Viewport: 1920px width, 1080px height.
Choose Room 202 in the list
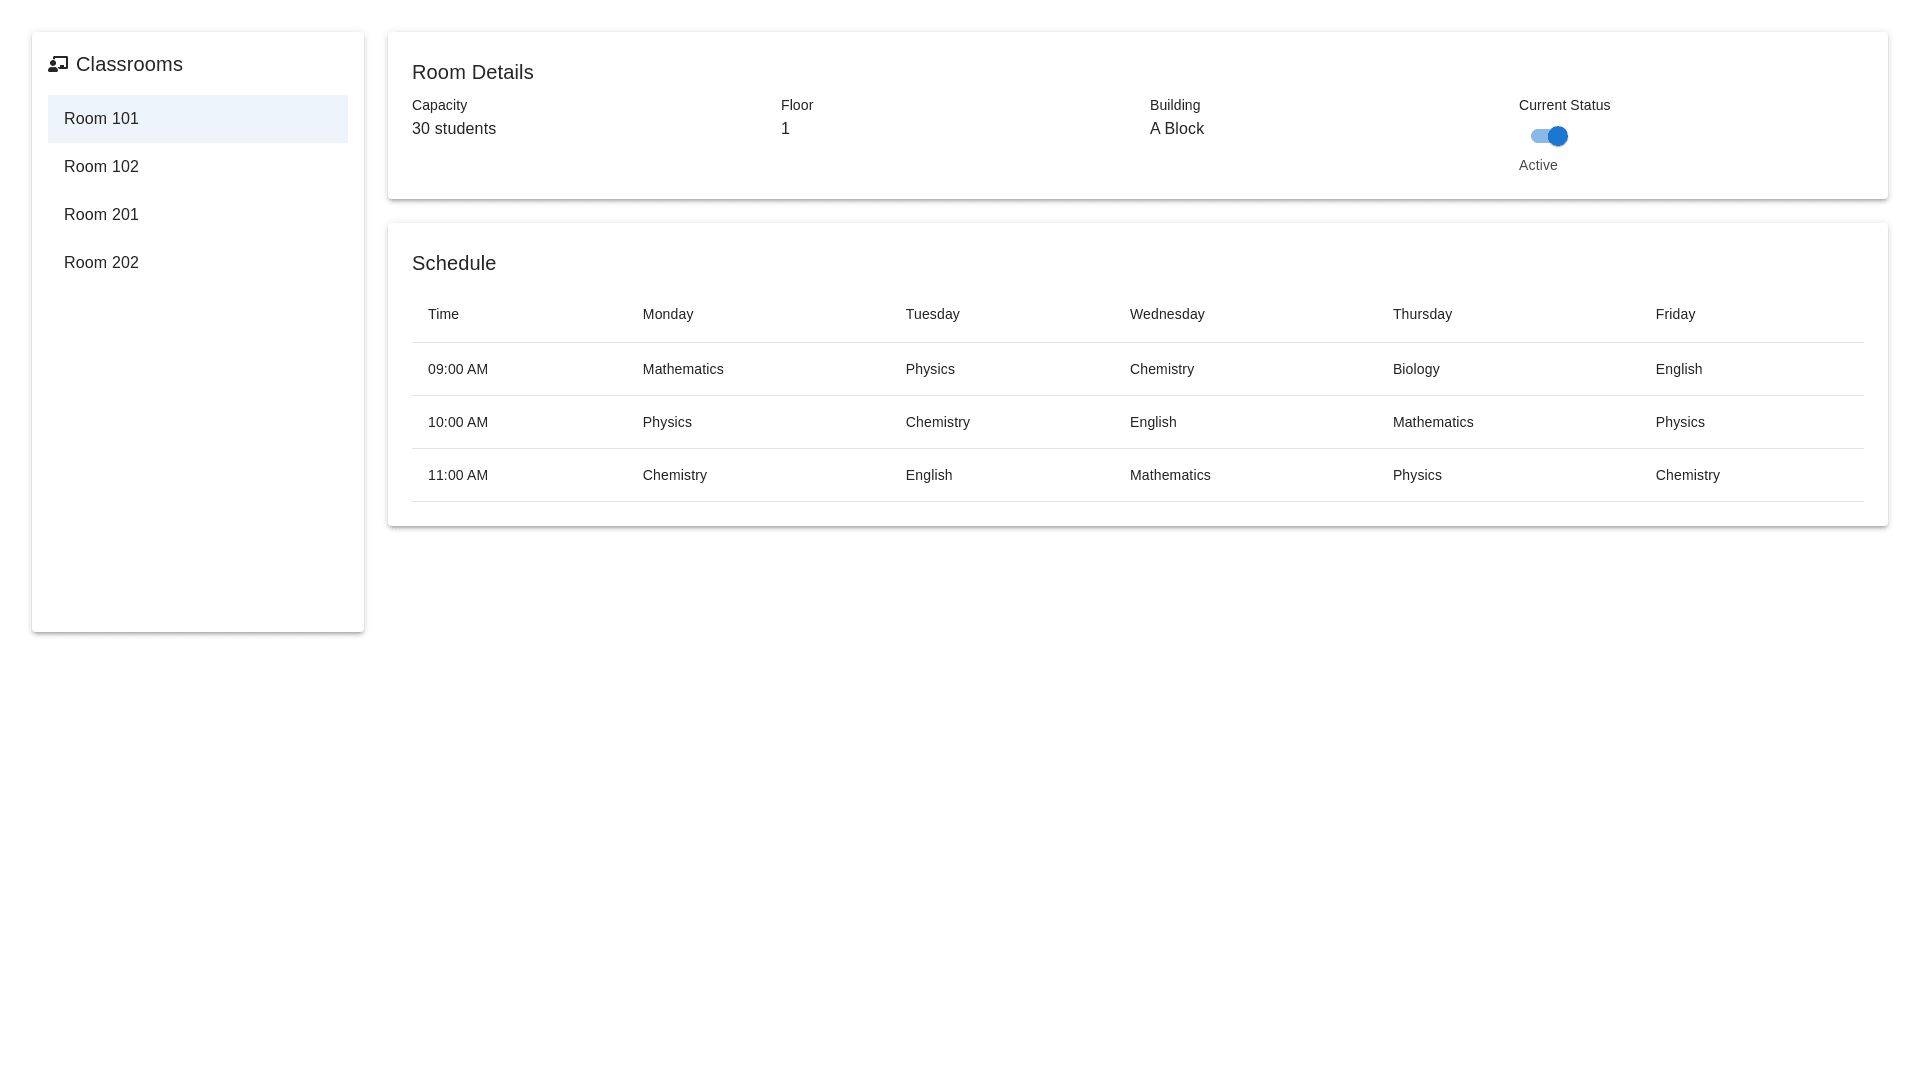pos(197,263)
